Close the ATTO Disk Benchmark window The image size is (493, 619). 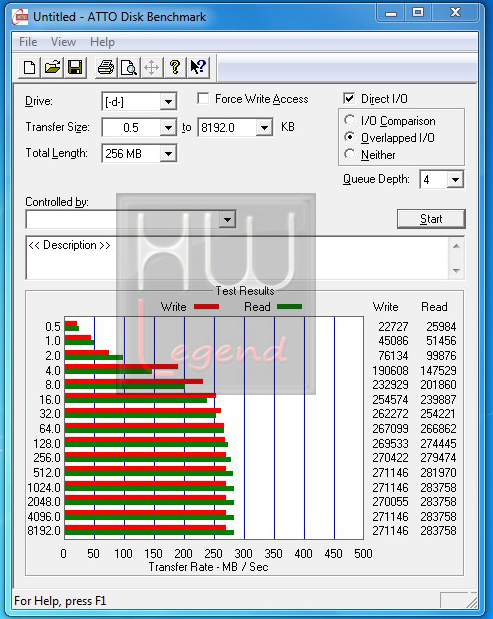456,13
